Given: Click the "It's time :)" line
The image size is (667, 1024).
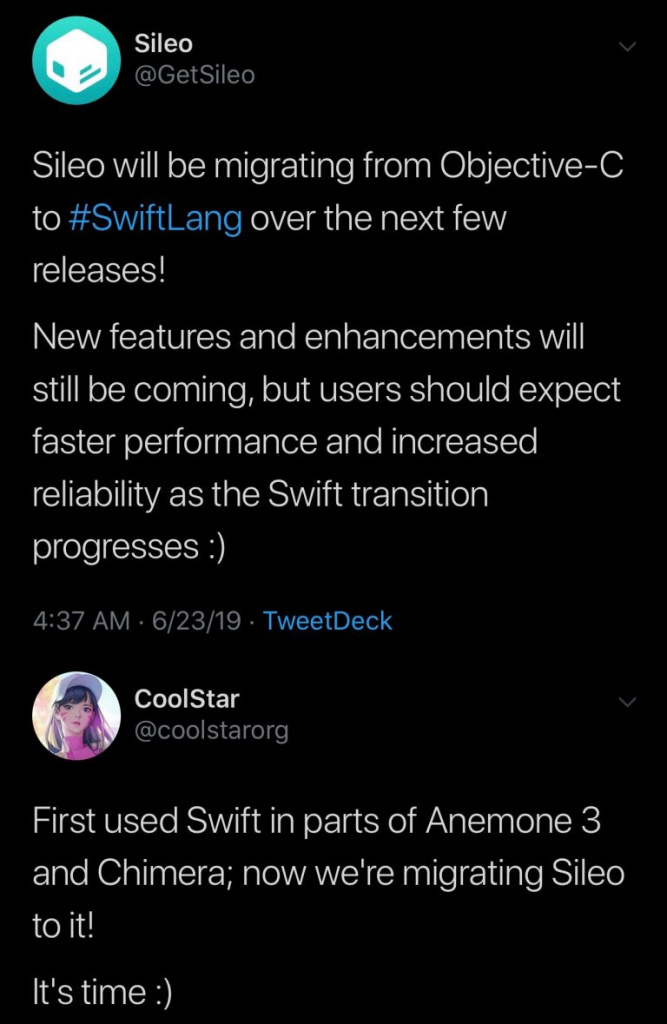Looking at the screenshot, I should coord(102,993).
